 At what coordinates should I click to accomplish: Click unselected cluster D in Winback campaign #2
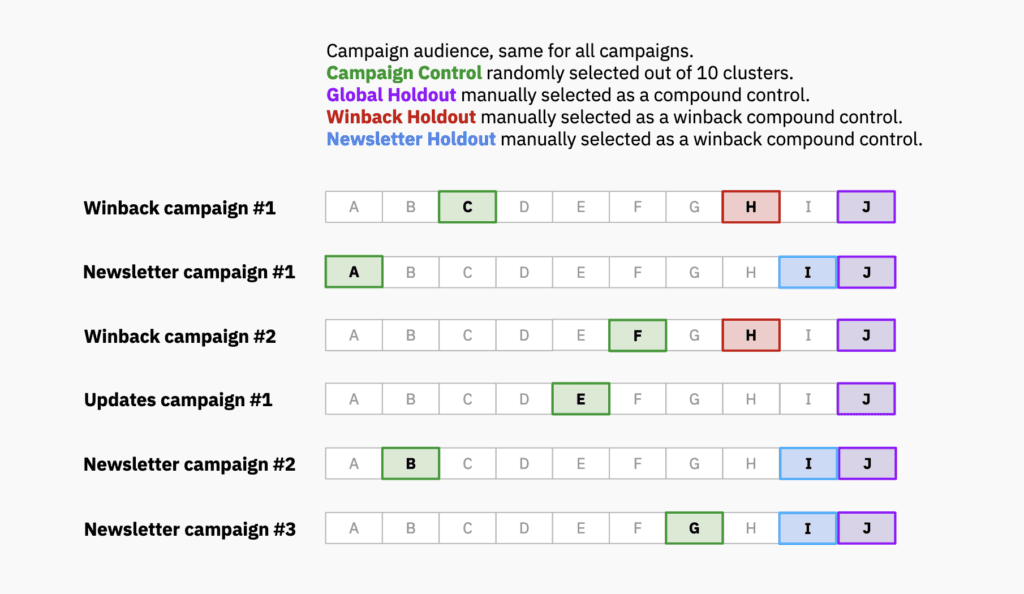pos(524,336)
